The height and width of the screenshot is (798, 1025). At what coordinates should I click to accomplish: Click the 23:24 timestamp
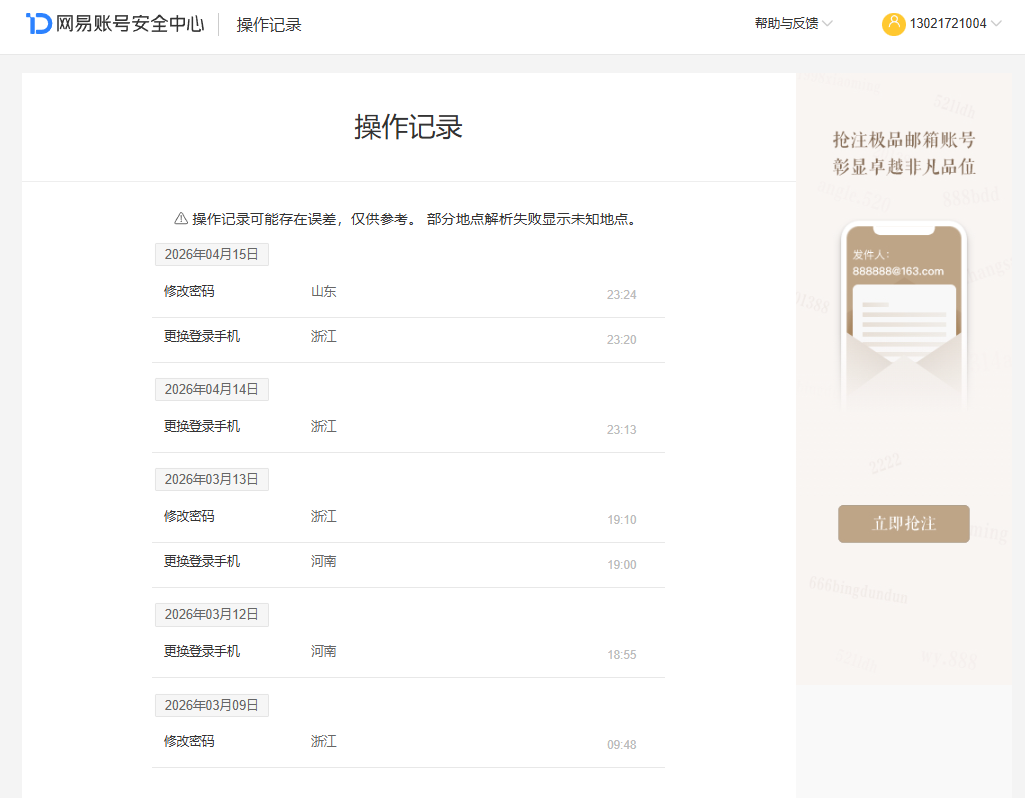tap(622, 295)
